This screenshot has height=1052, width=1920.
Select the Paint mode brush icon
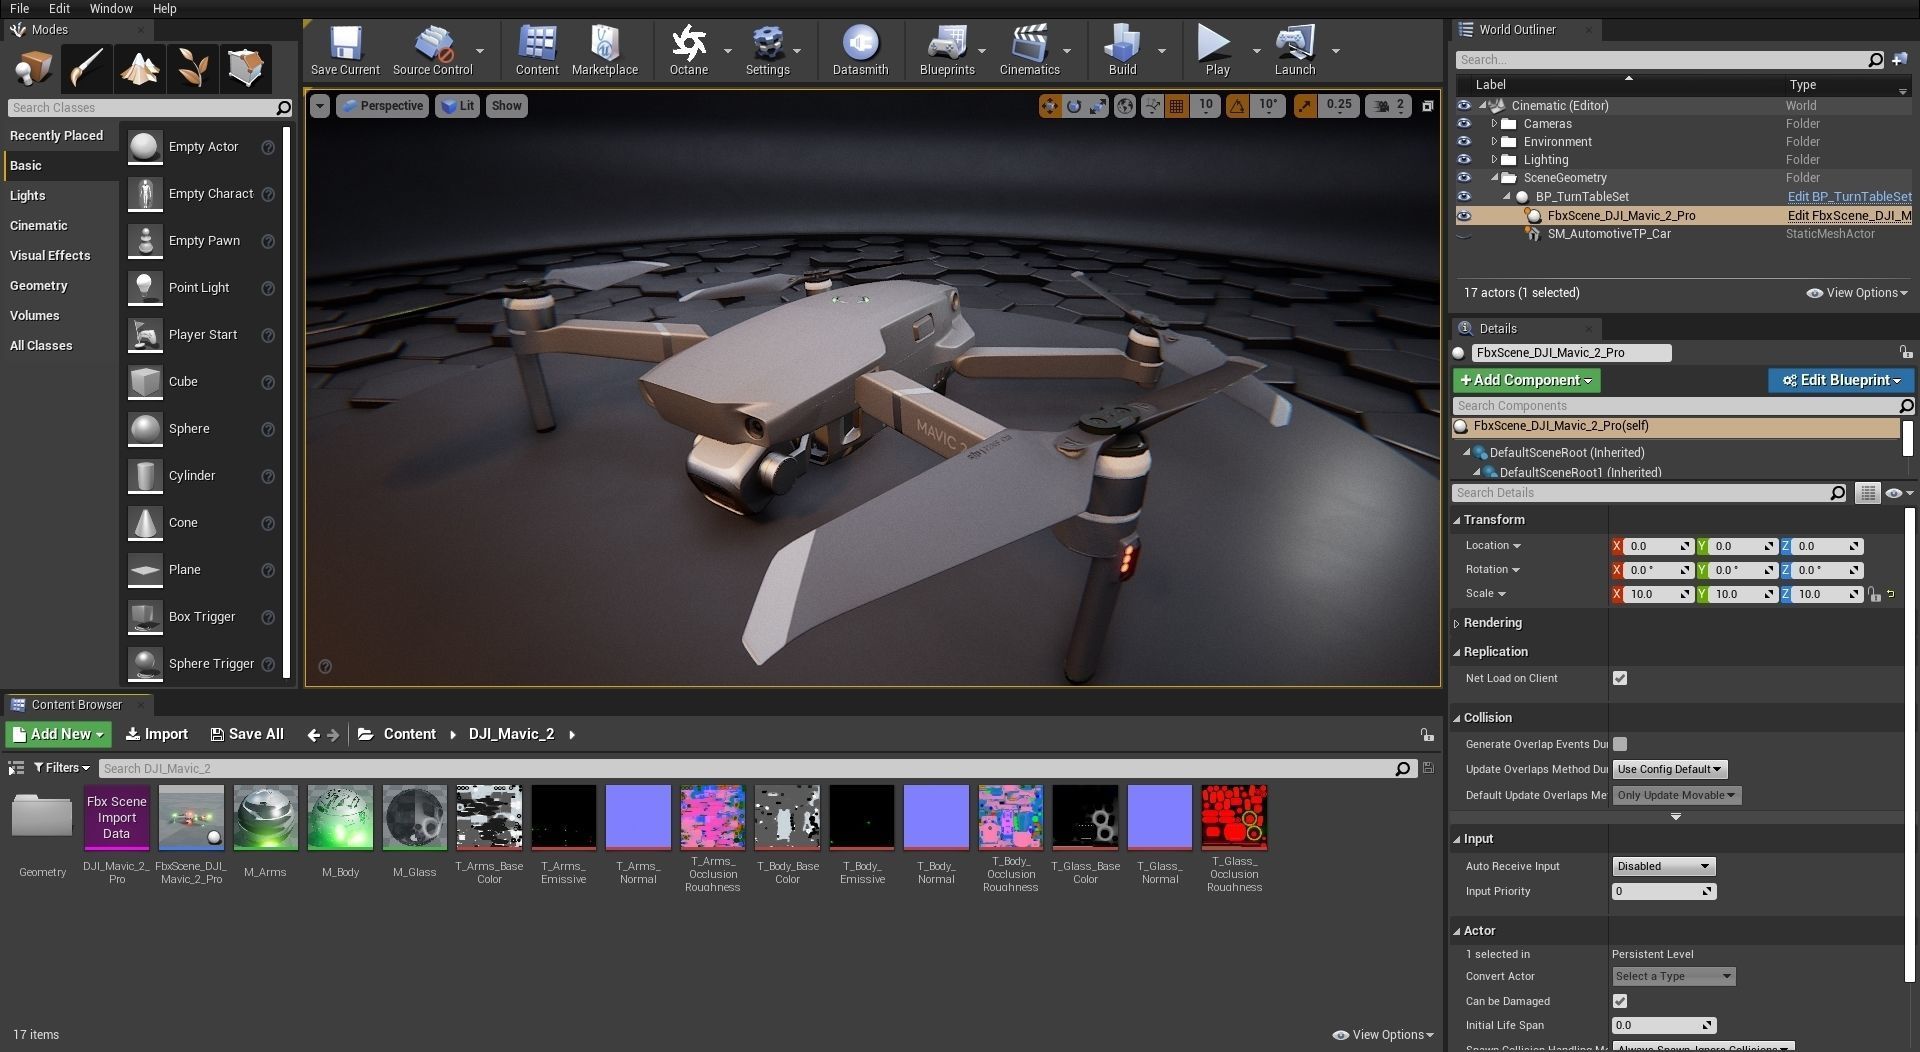86,68
